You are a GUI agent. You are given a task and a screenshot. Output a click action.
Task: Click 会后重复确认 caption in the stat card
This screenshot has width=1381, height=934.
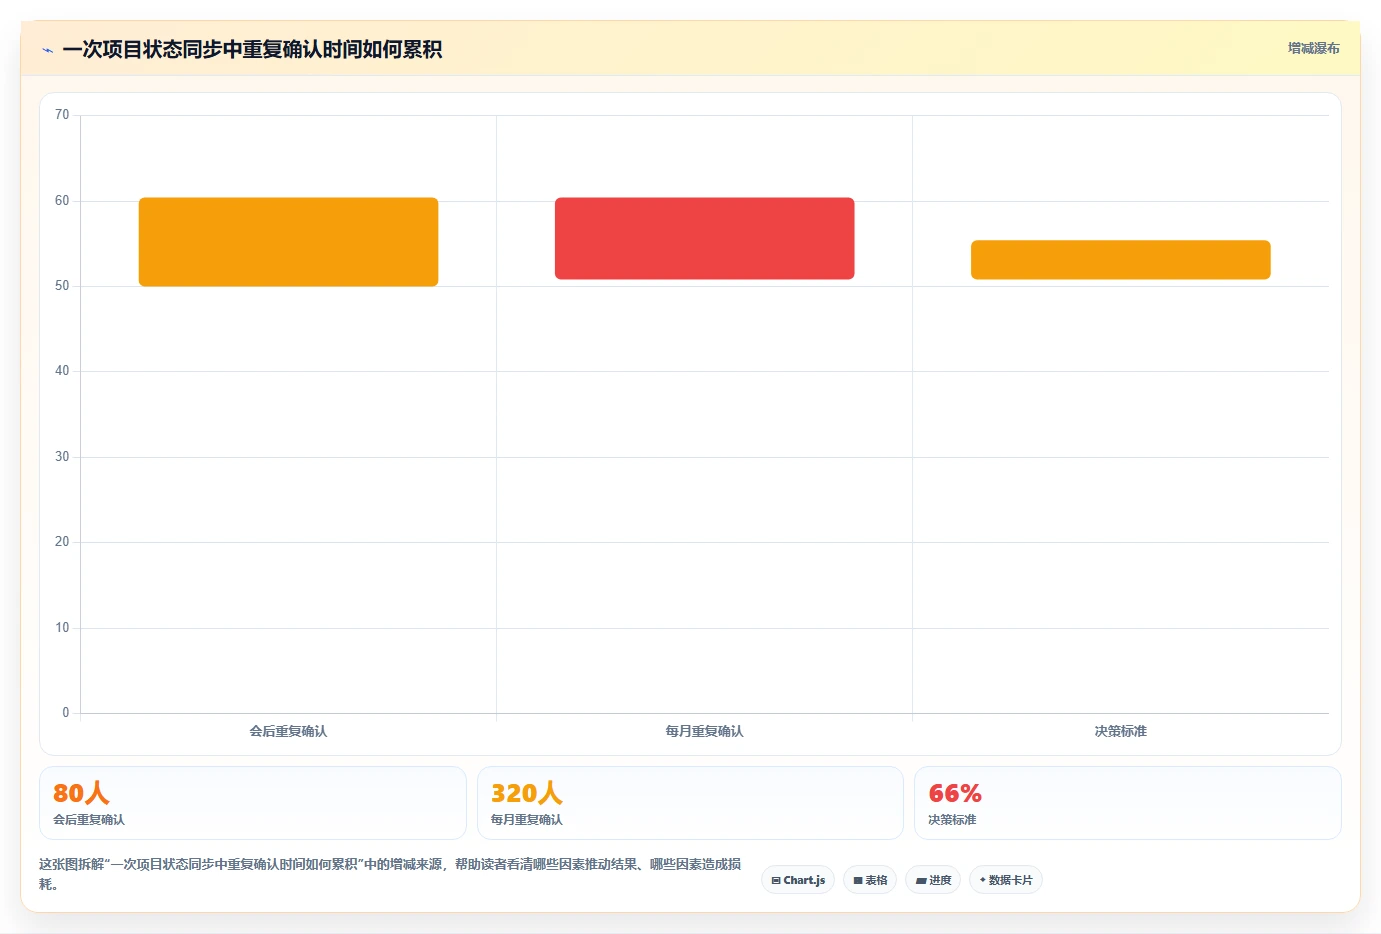tap(89, 819)
